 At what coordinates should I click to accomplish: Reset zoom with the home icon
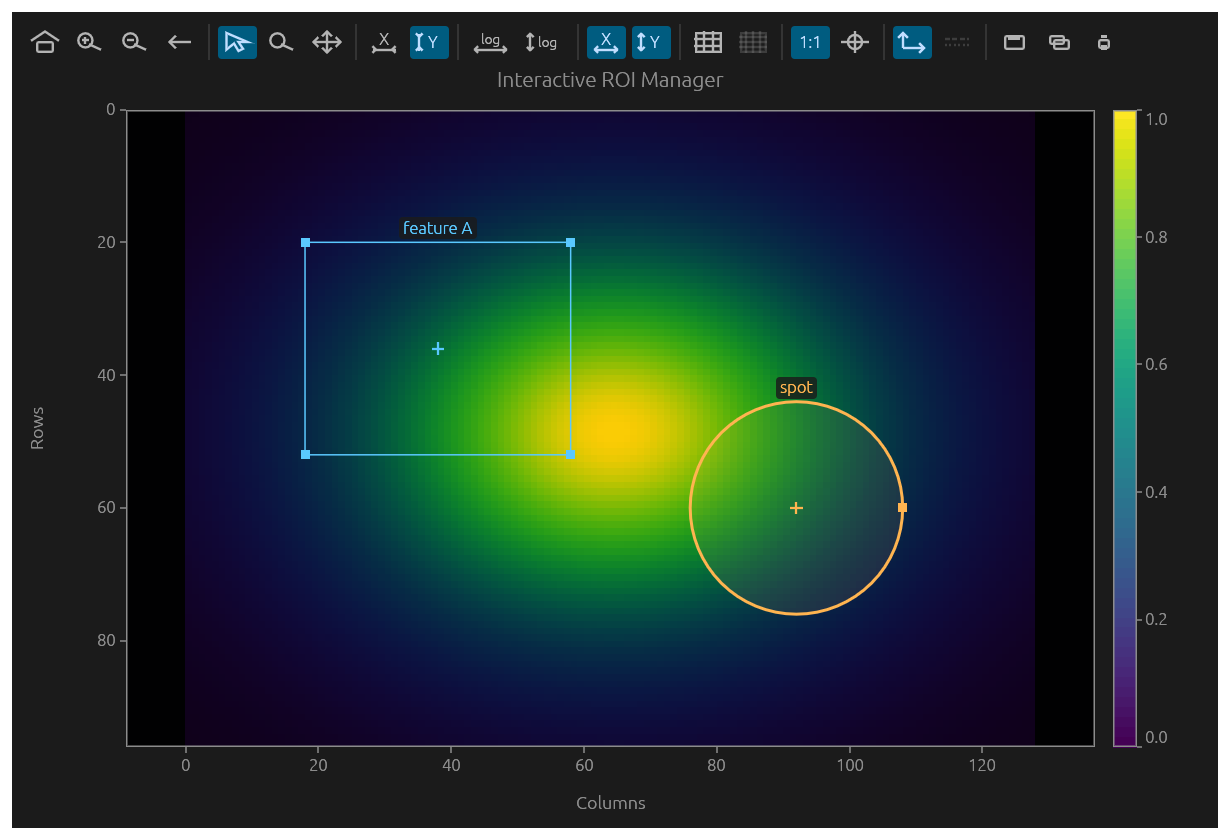pos(44,42)
